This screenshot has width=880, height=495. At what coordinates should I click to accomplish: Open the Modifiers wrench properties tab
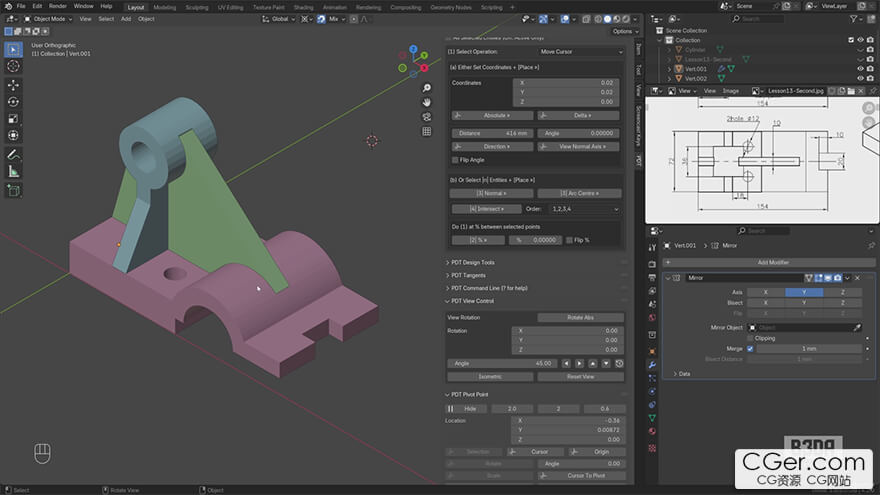(x=652, y=365)
